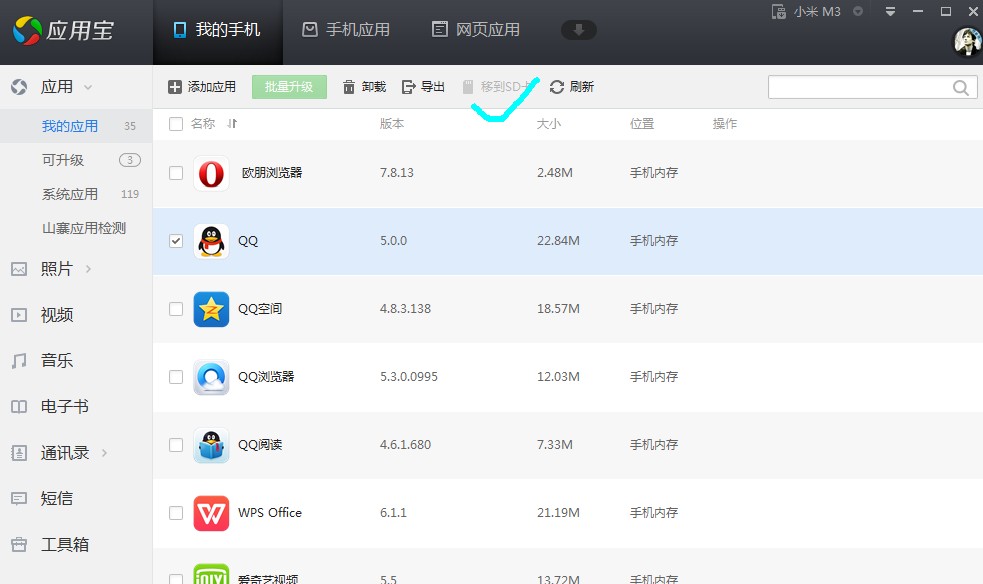Click the QQ空间 star icon

(x=211, y=309)
